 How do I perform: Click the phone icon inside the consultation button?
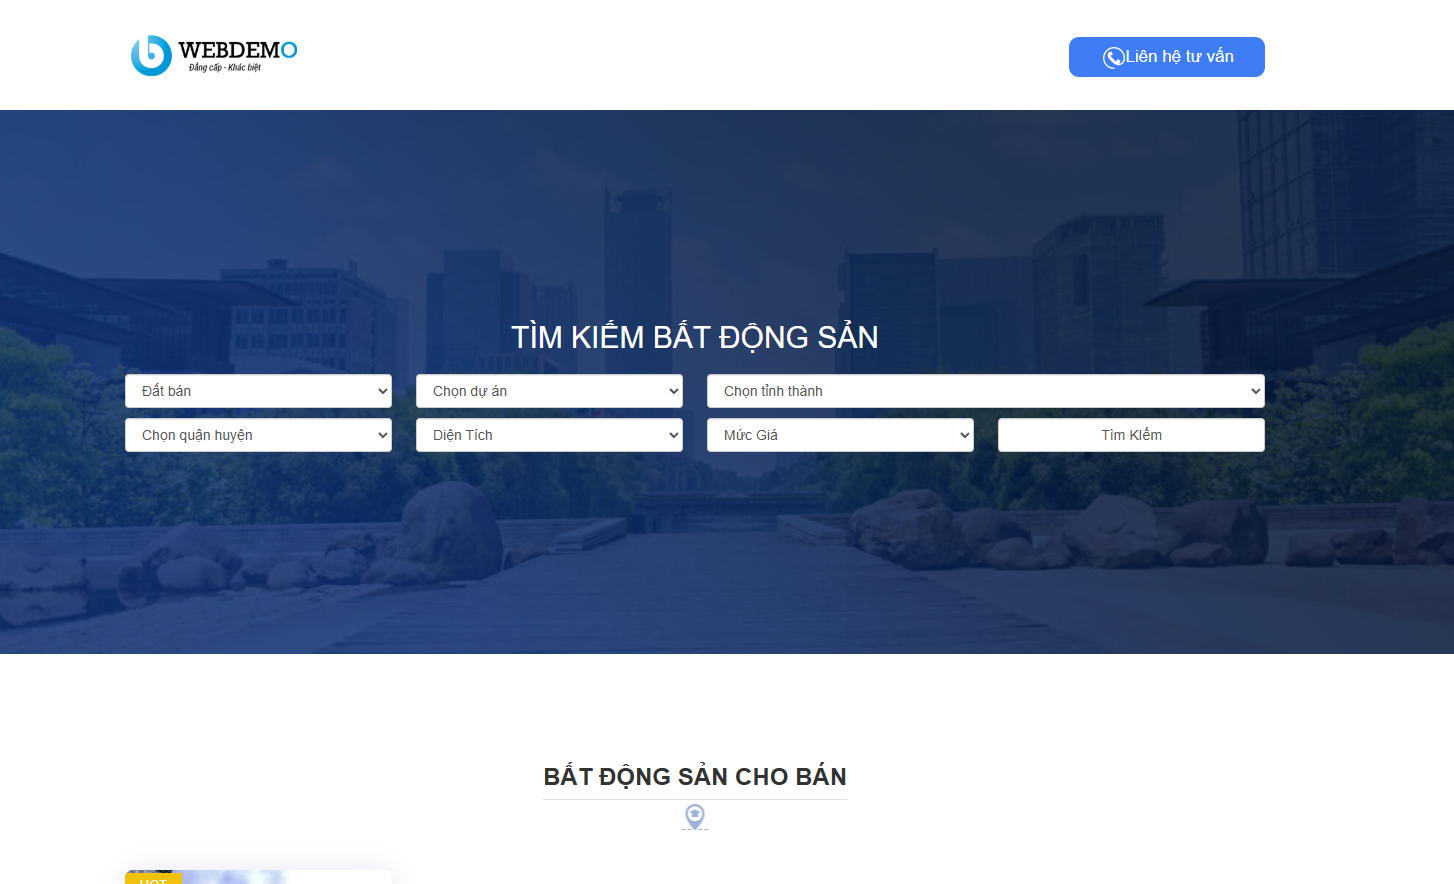point(1112,57)
